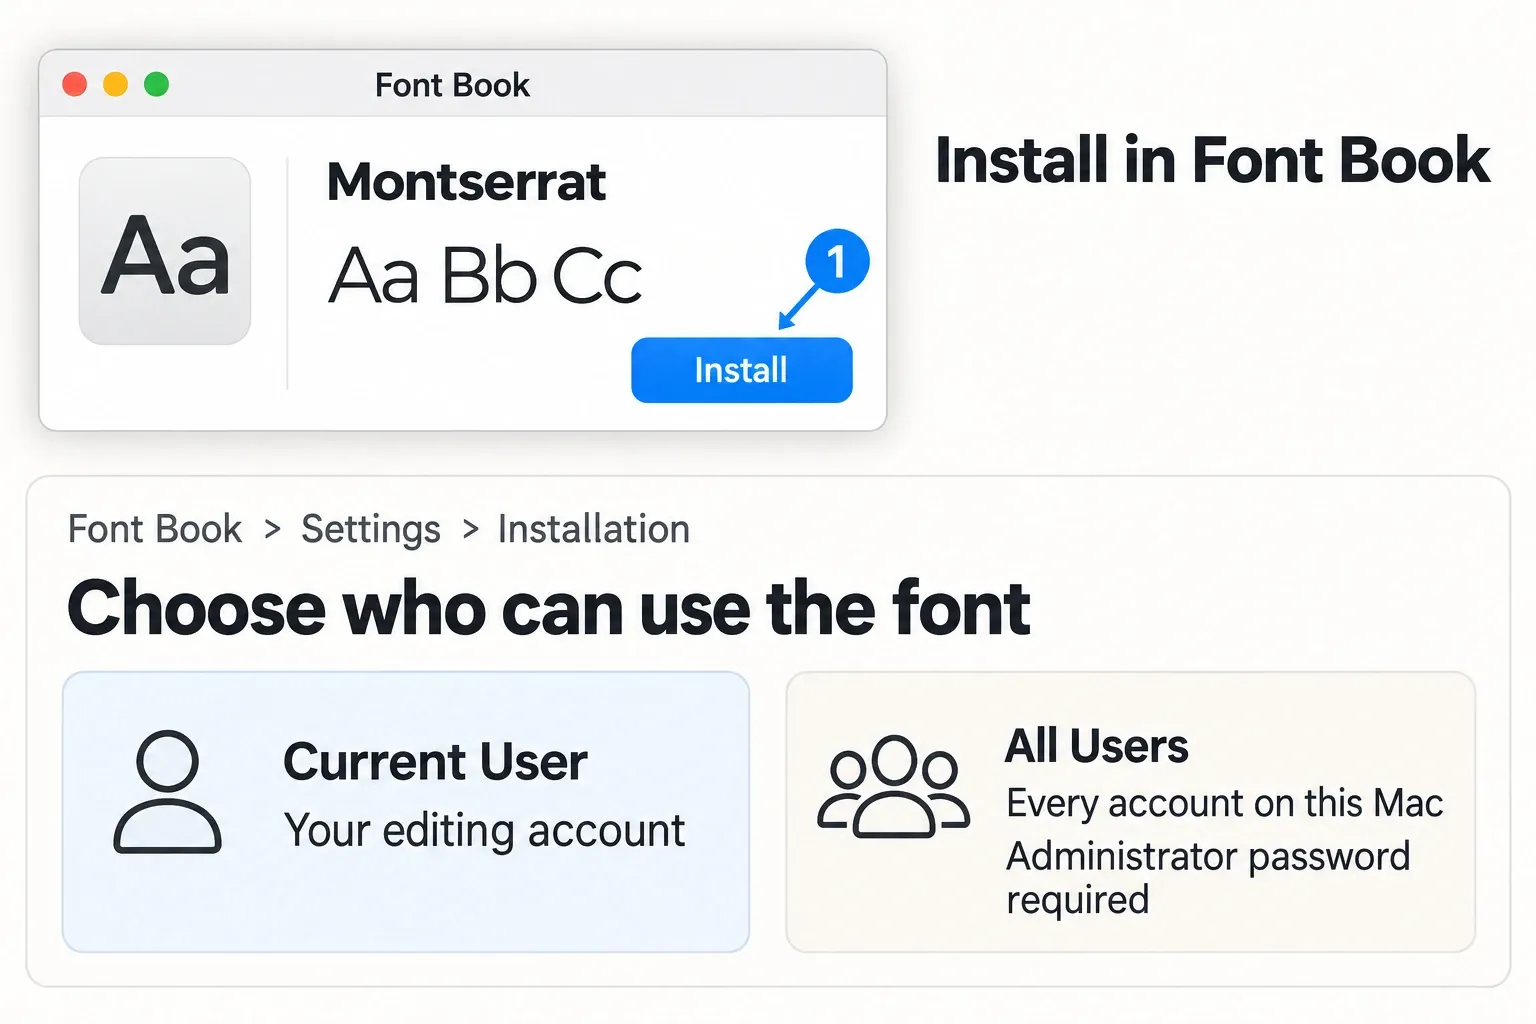Click 'Administrator password required' note

pos(1208,878)
